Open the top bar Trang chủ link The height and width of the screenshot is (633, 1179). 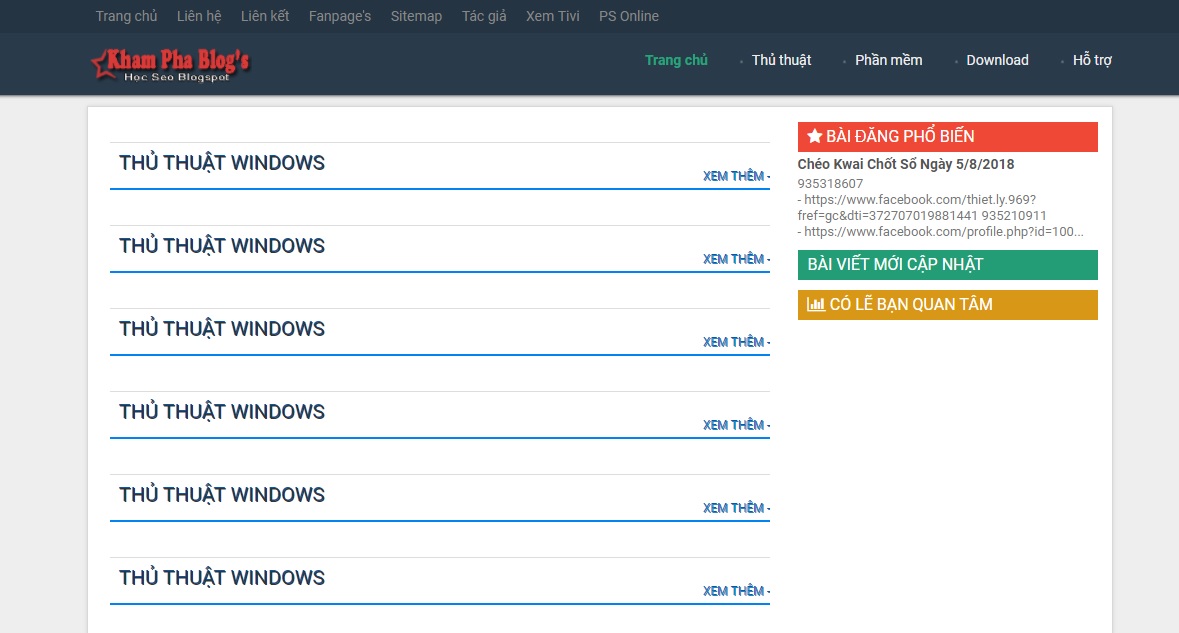tap(126, 16)
